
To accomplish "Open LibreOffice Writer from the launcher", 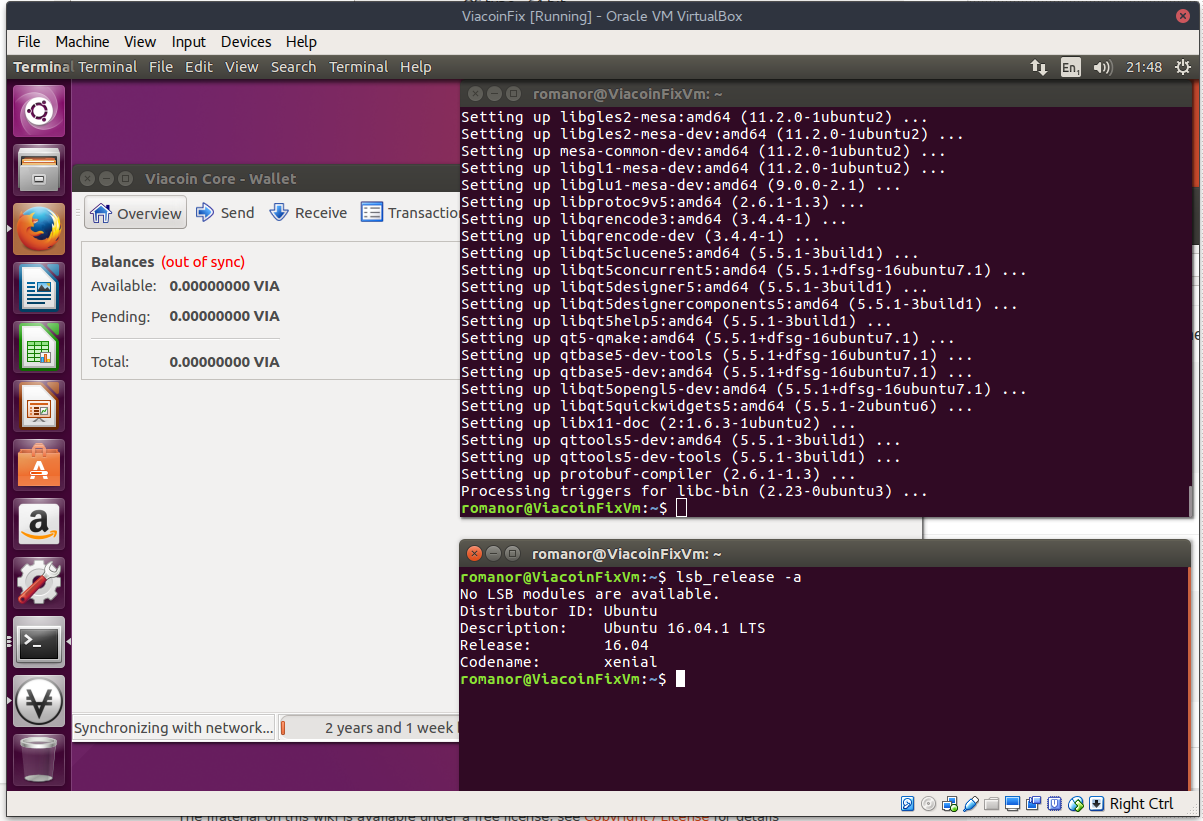I will click(39, 288).
